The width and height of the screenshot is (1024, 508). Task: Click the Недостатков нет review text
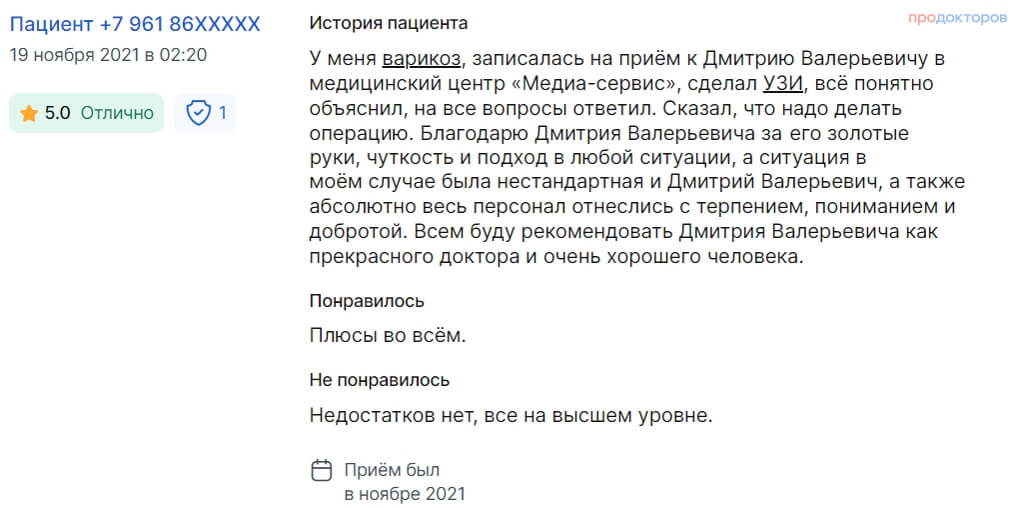pyautogui.click(x=511, y=415)
